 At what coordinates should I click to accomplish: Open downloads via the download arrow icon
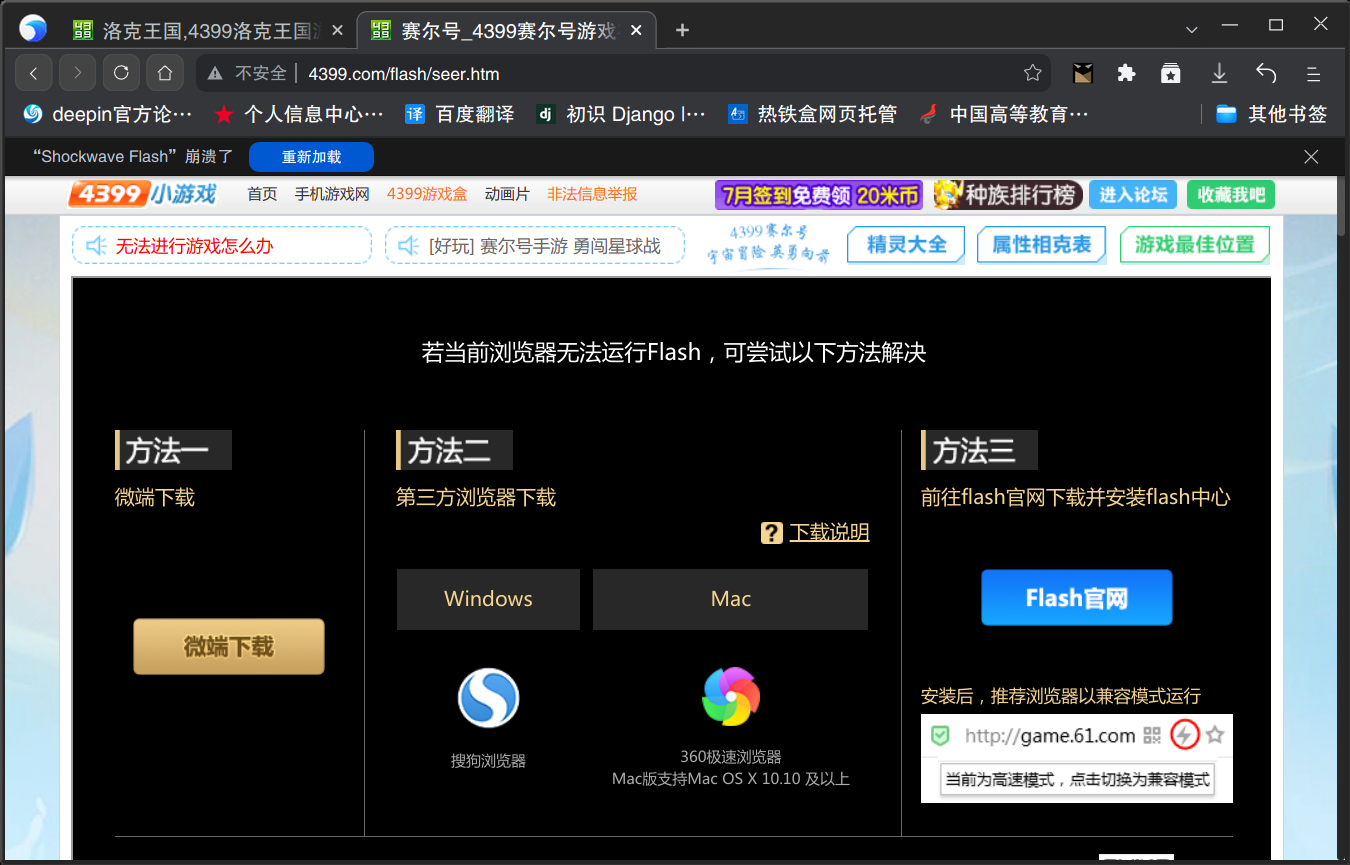(x=1219, y=73)
